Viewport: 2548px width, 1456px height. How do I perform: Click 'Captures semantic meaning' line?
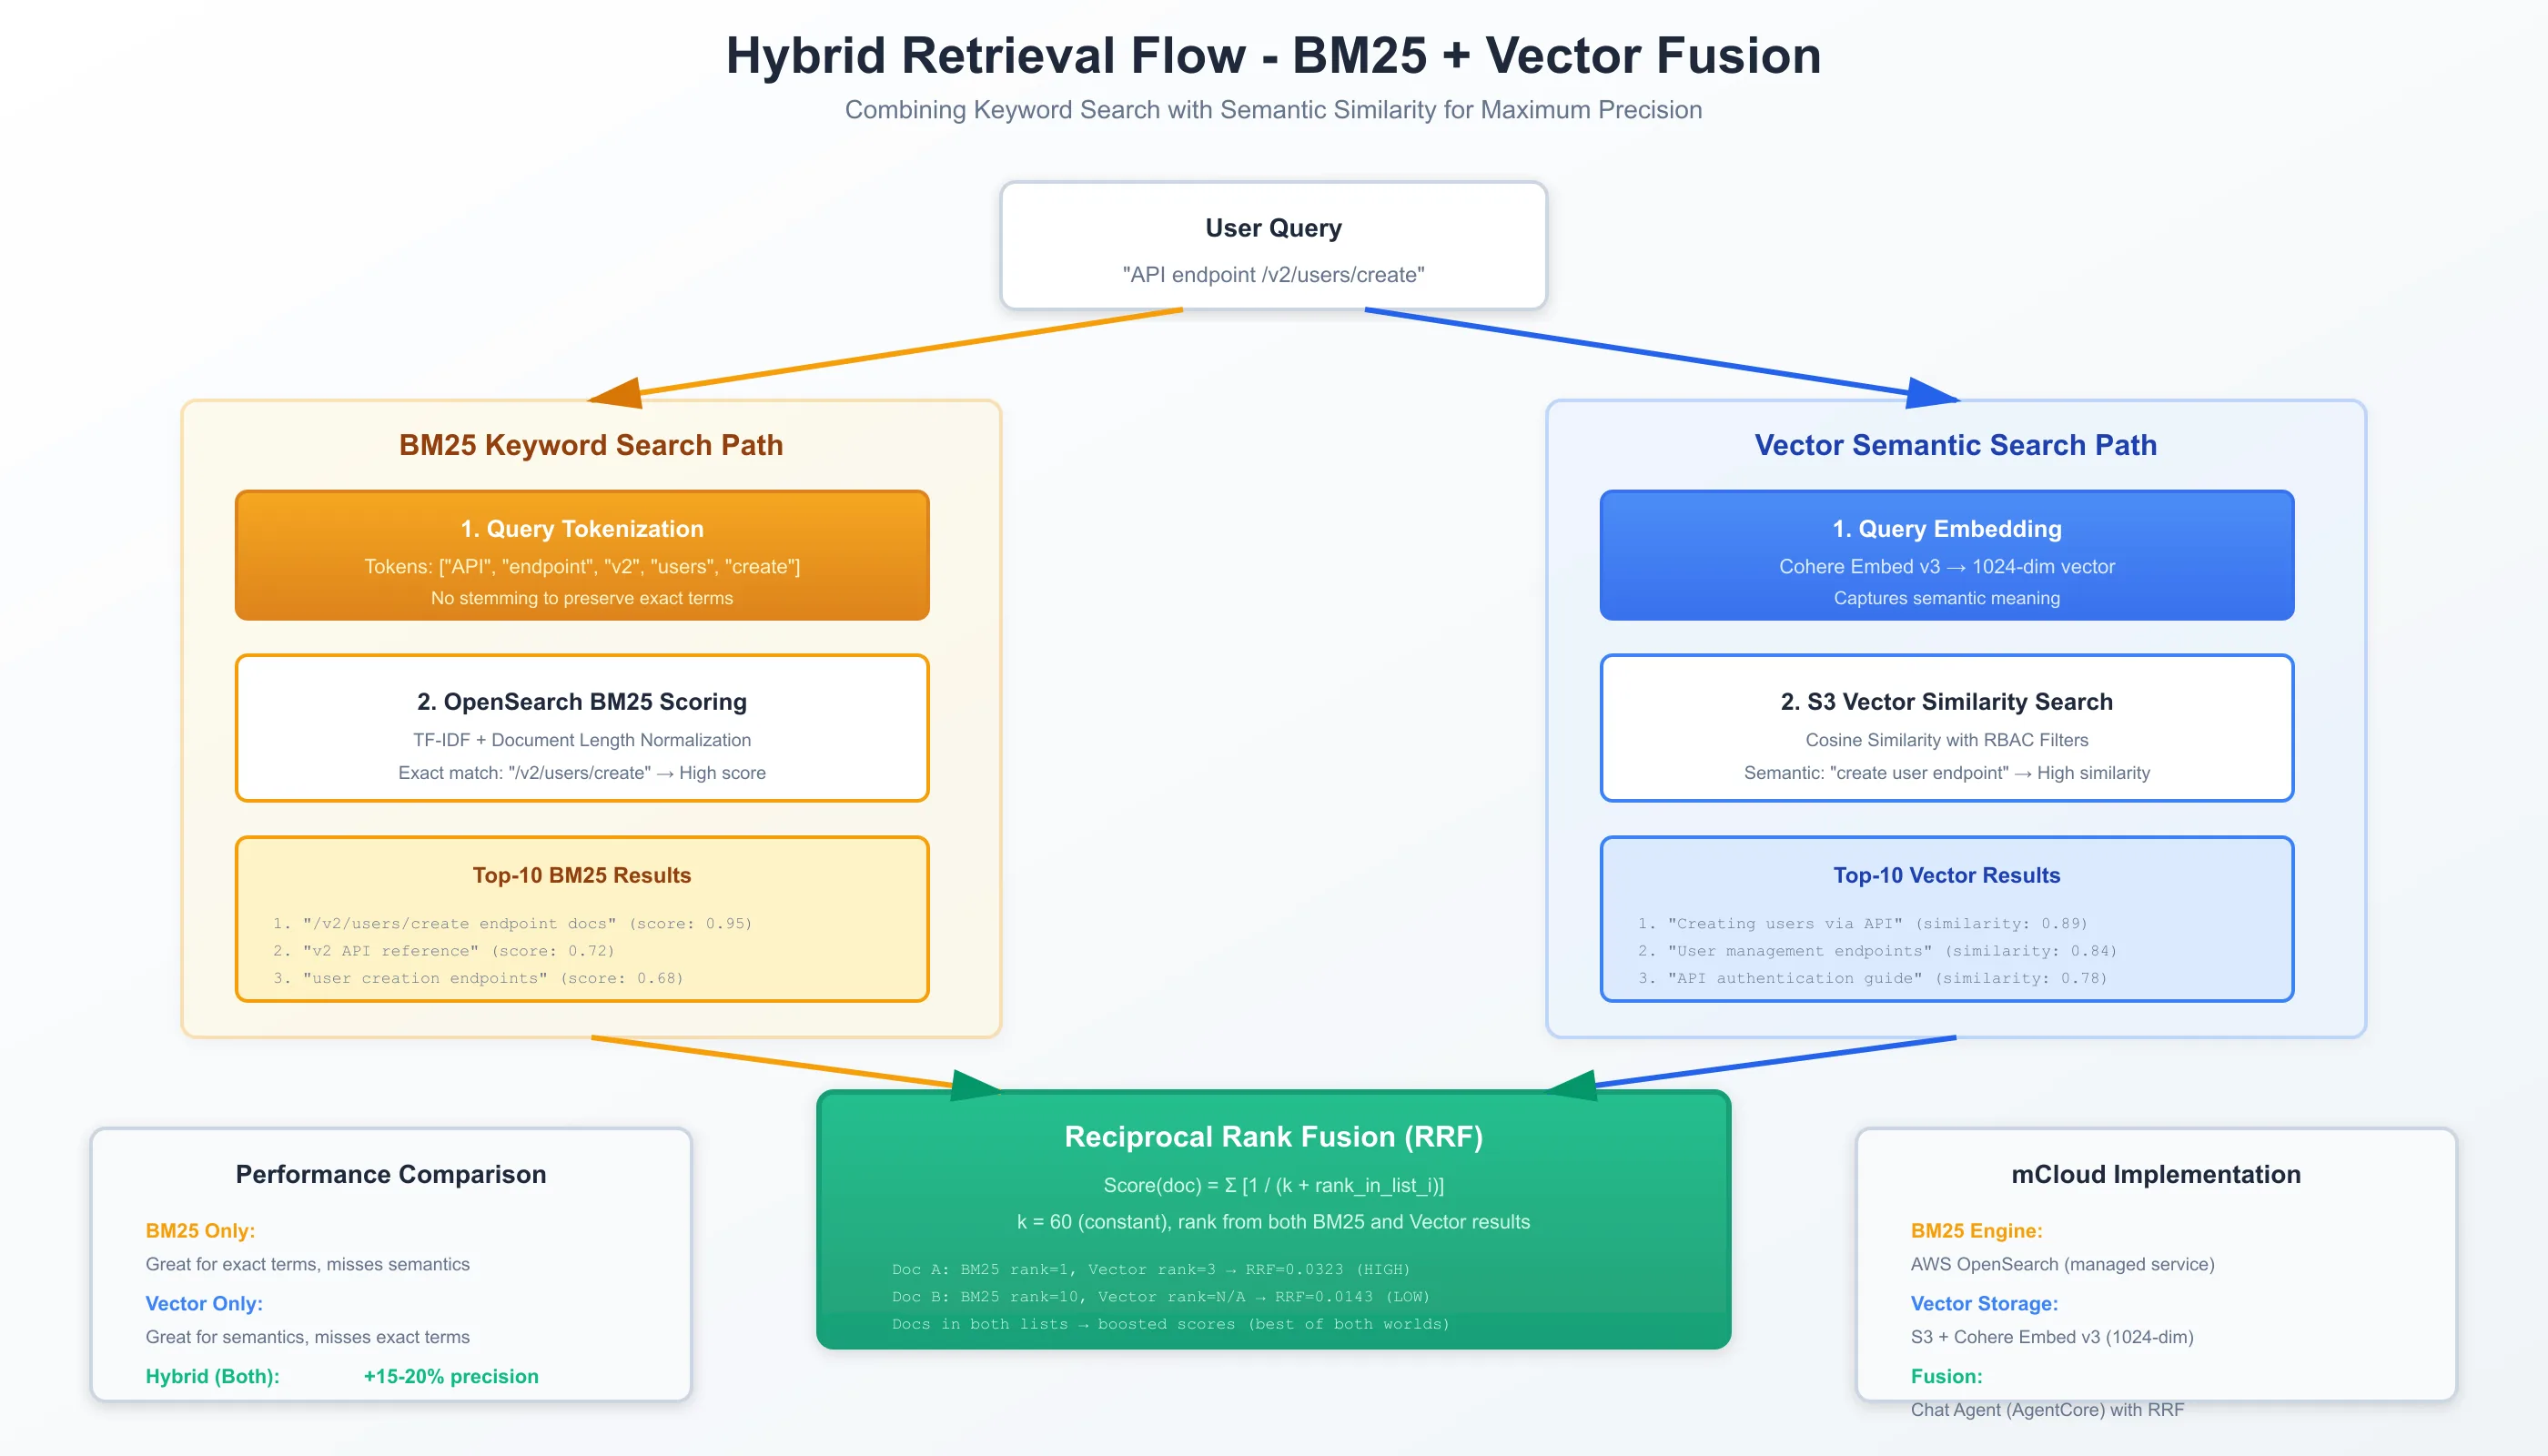click(1946, 598)
